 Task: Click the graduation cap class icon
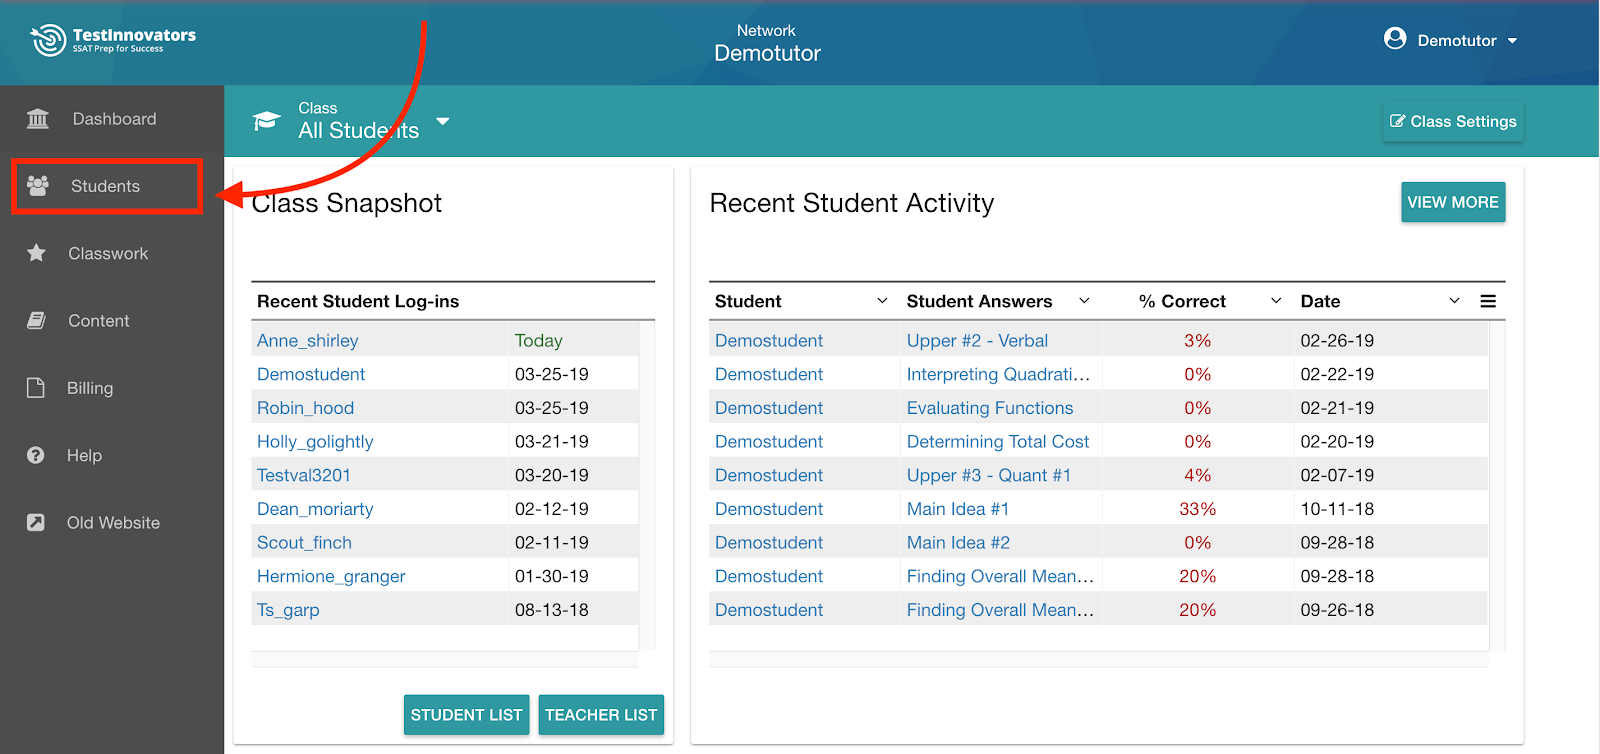(267, 121)
